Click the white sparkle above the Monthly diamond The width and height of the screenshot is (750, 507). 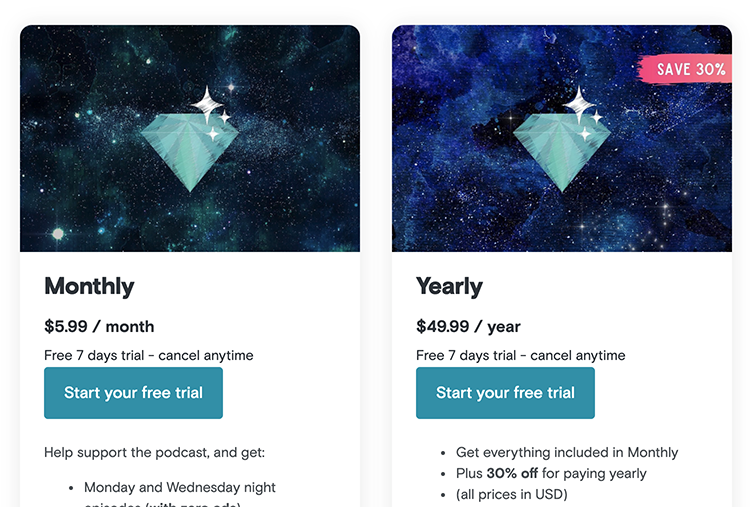pyautogui.click(x=207, y=103)
